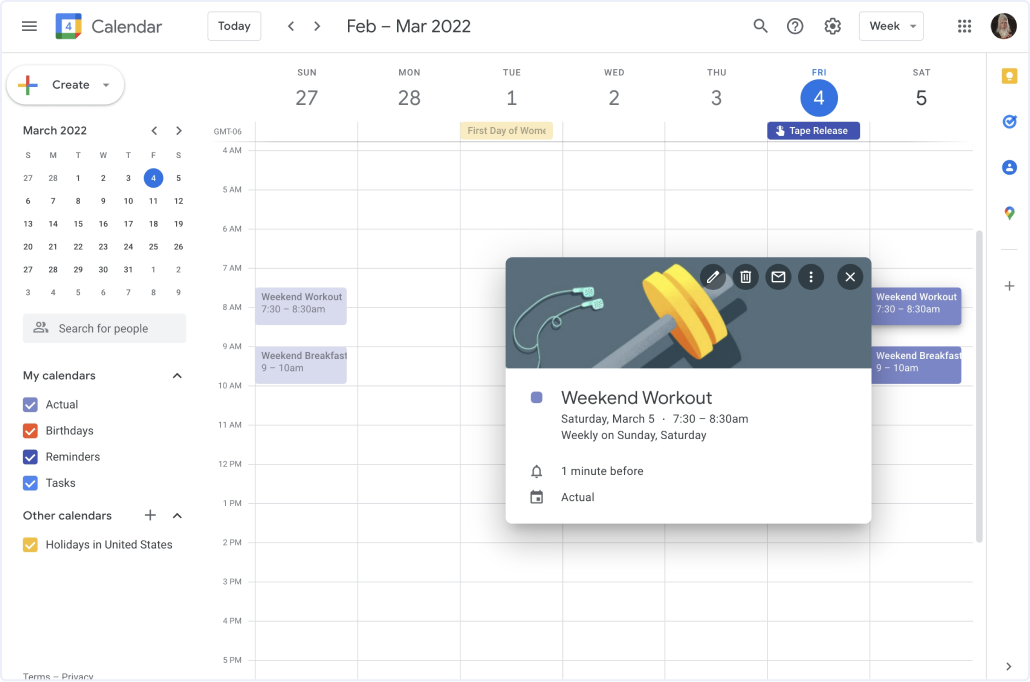Click the Google Calendar logo
1030x682 pixels.
pos(68,26)
